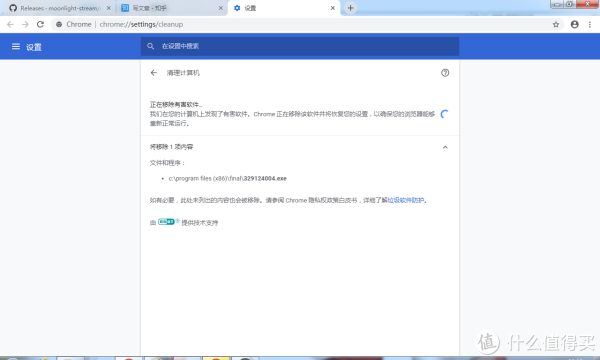This screenshot has height=360, width=600.
Task: Open the settings hamburger menu
Action: tap(16, 47)
